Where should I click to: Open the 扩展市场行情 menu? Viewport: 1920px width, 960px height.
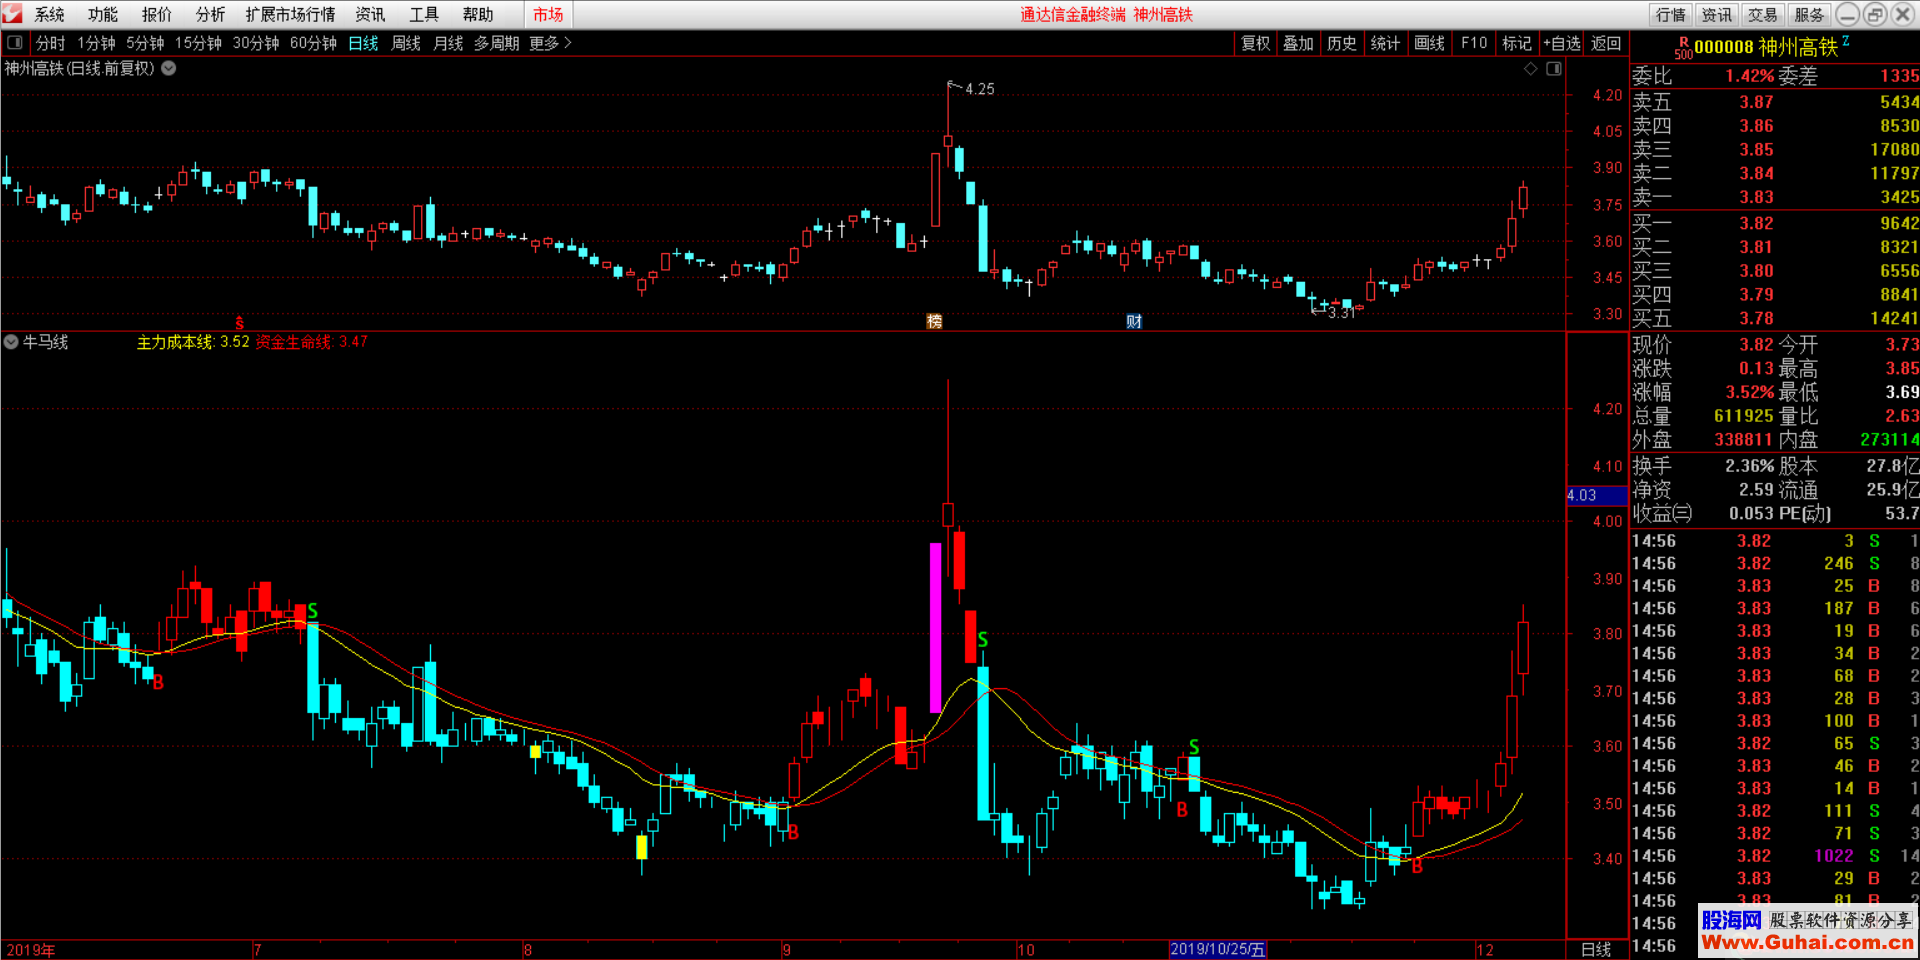point(290,14)
